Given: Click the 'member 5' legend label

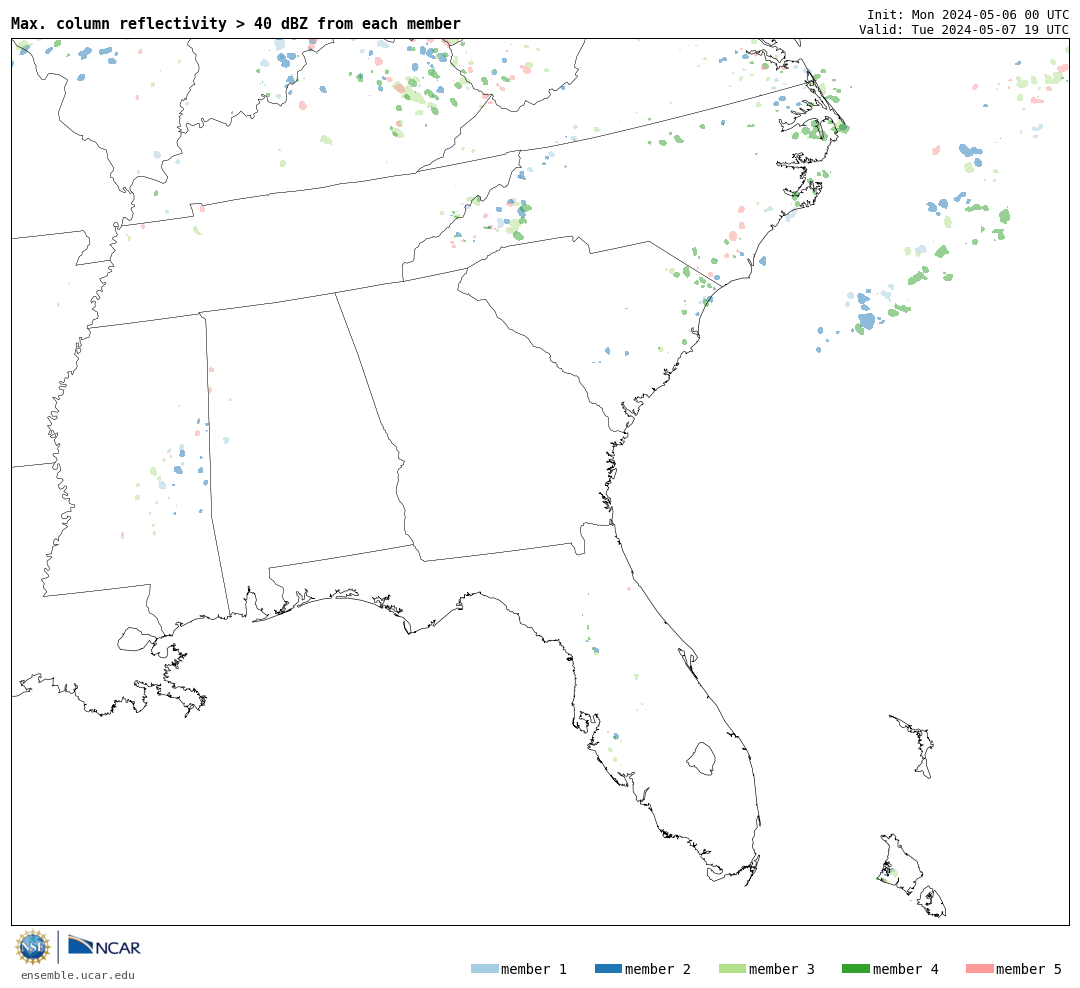Looking at the screenshot, I should [x=1029, y=969].
